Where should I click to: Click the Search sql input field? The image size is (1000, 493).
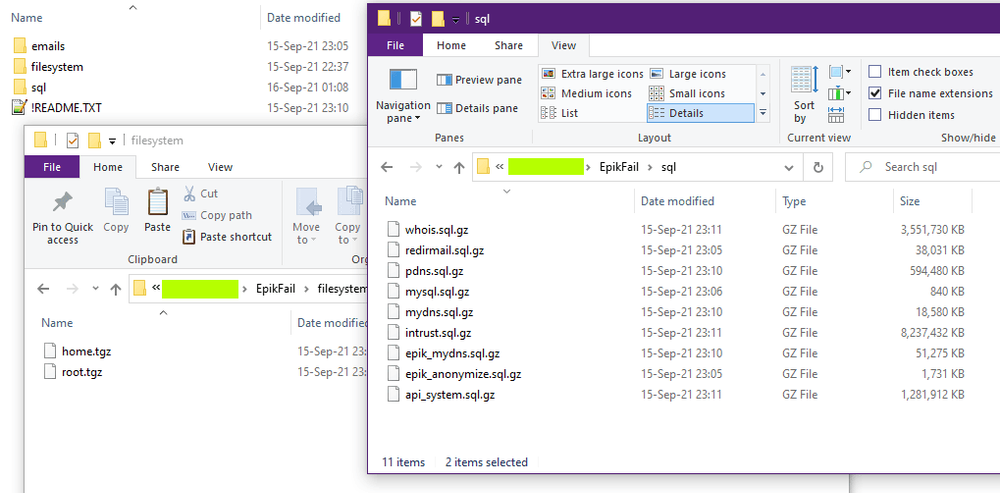pos(935,167)
